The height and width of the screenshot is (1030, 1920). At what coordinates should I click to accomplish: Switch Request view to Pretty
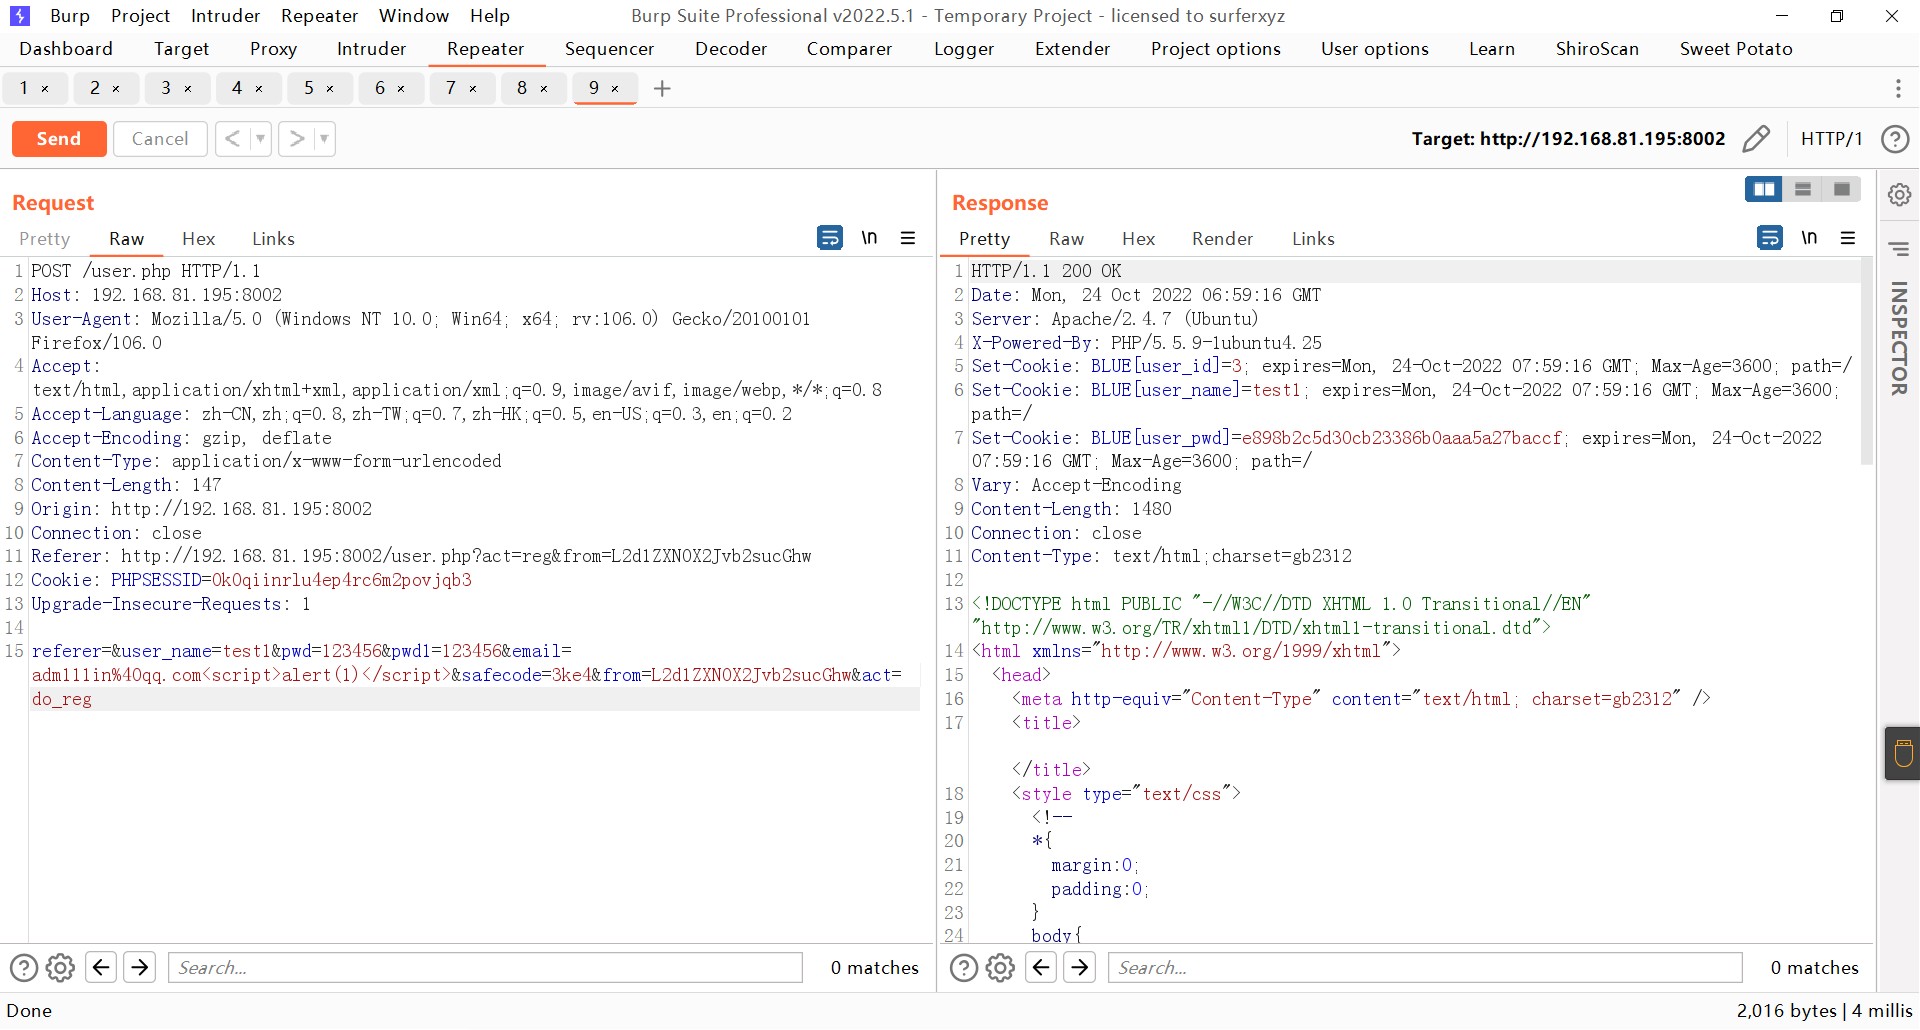point(45,239)
